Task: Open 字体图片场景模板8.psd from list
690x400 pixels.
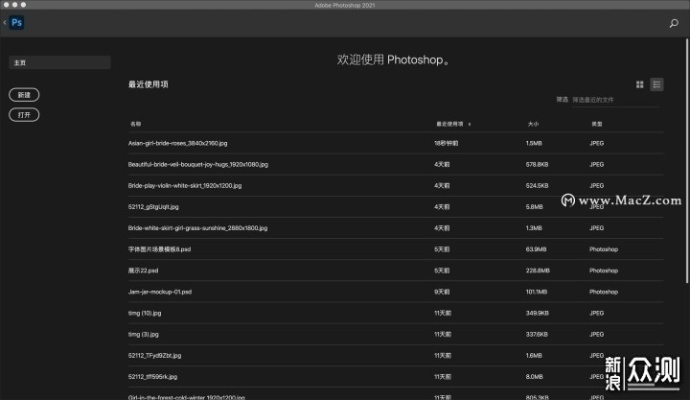Action: click(159, 249)
